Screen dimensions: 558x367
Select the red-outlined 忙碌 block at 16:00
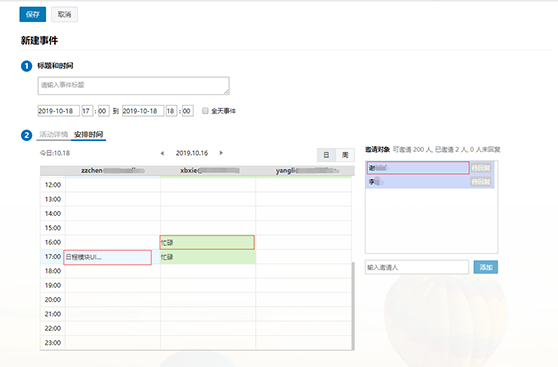tap(207, 242)
